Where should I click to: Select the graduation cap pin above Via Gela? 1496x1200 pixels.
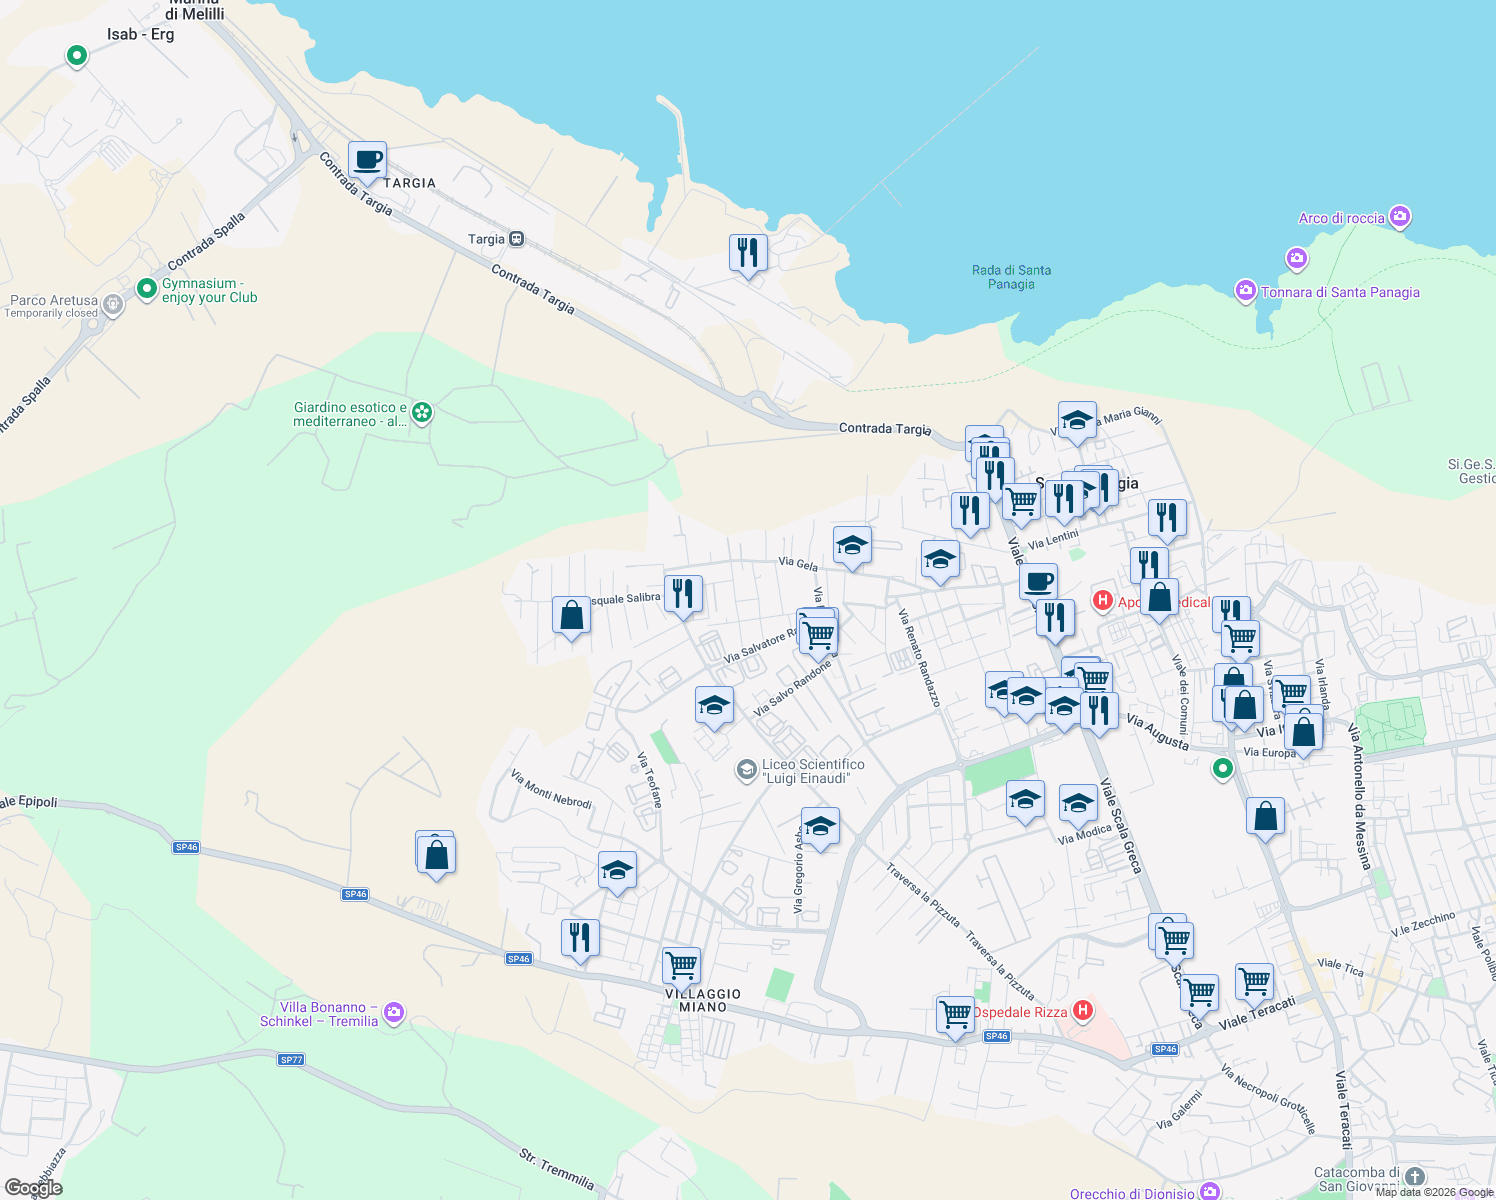coord(852,545)
